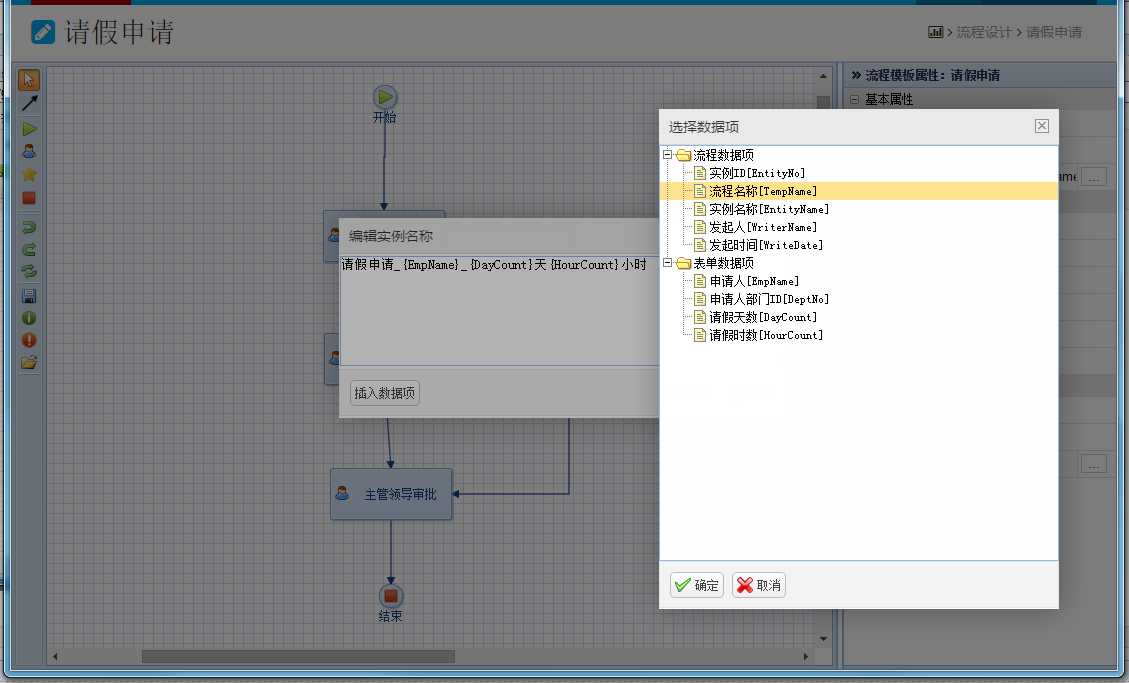Select 发起人[WriterName] data item
This screenshot has height=683, width=1129.
pyautogui.click(x=763, y=227)
